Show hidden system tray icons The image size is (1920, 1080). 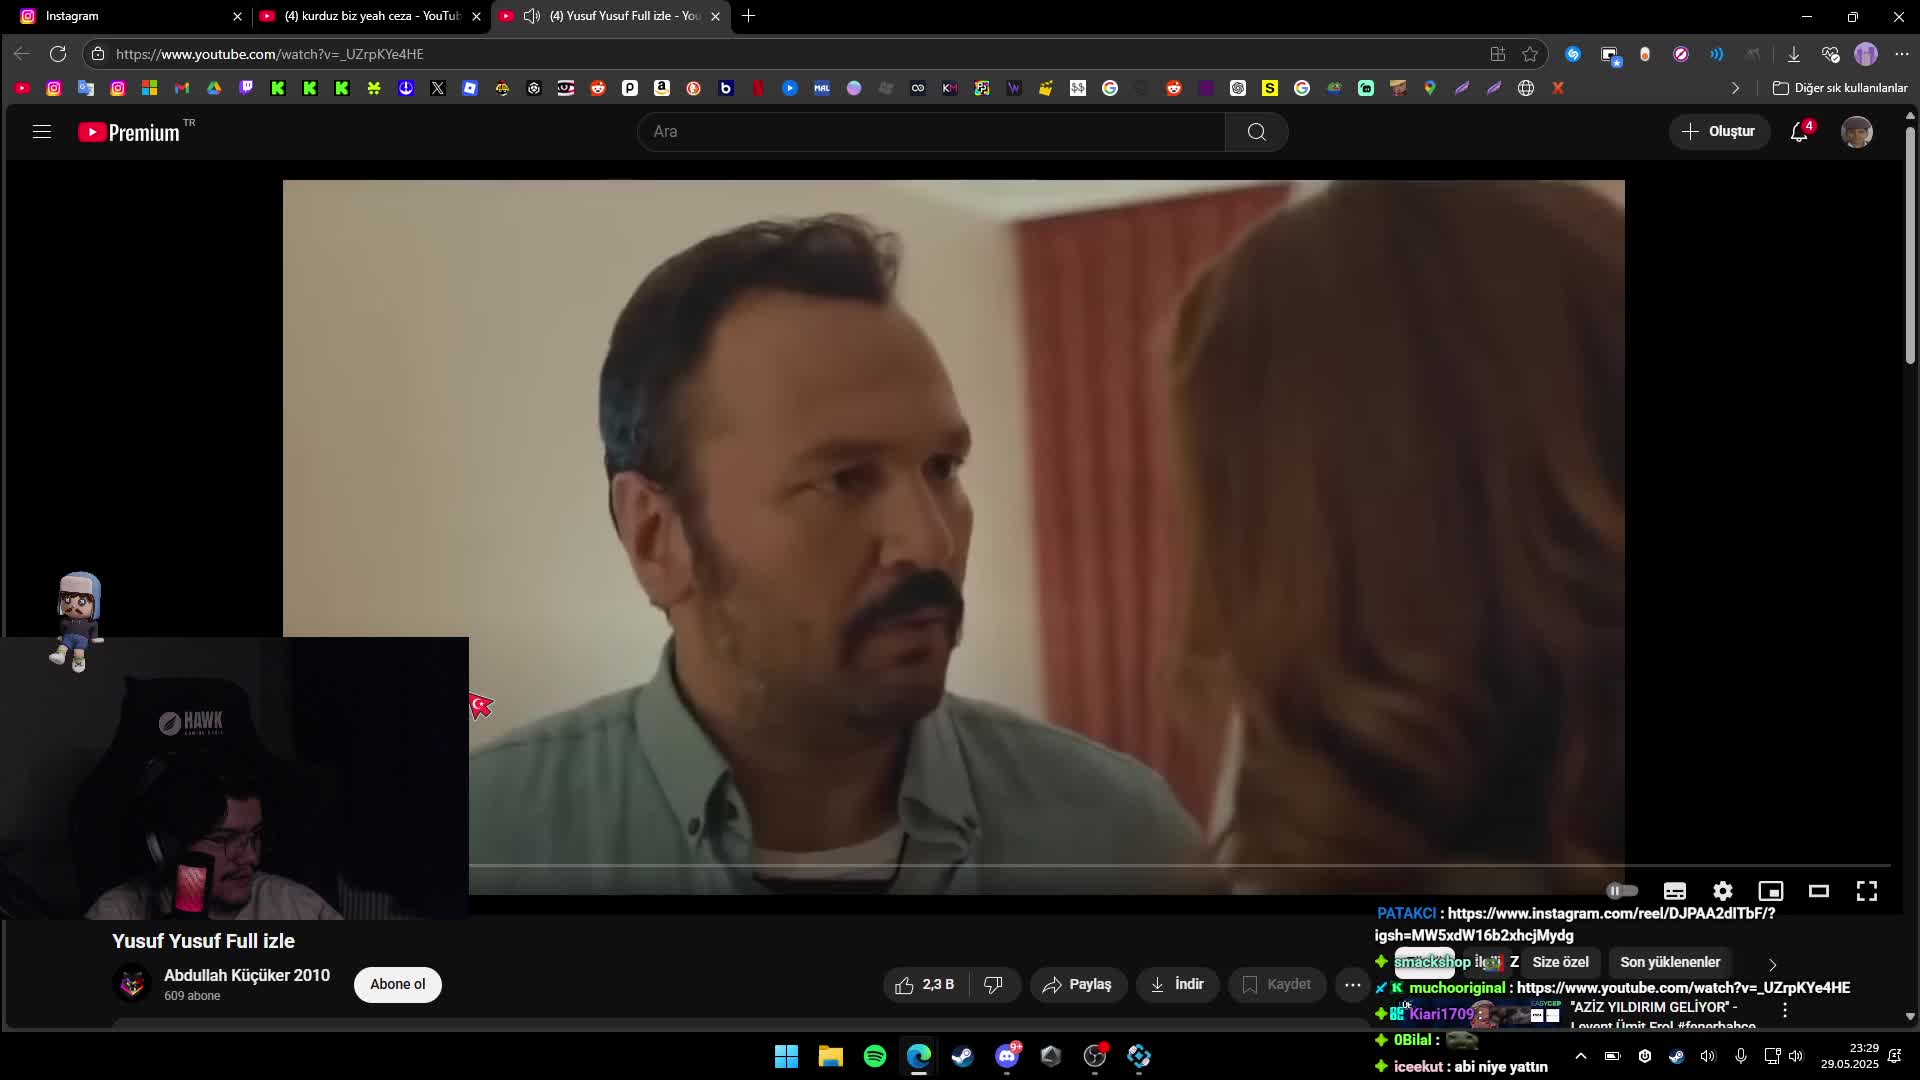1580,1056
